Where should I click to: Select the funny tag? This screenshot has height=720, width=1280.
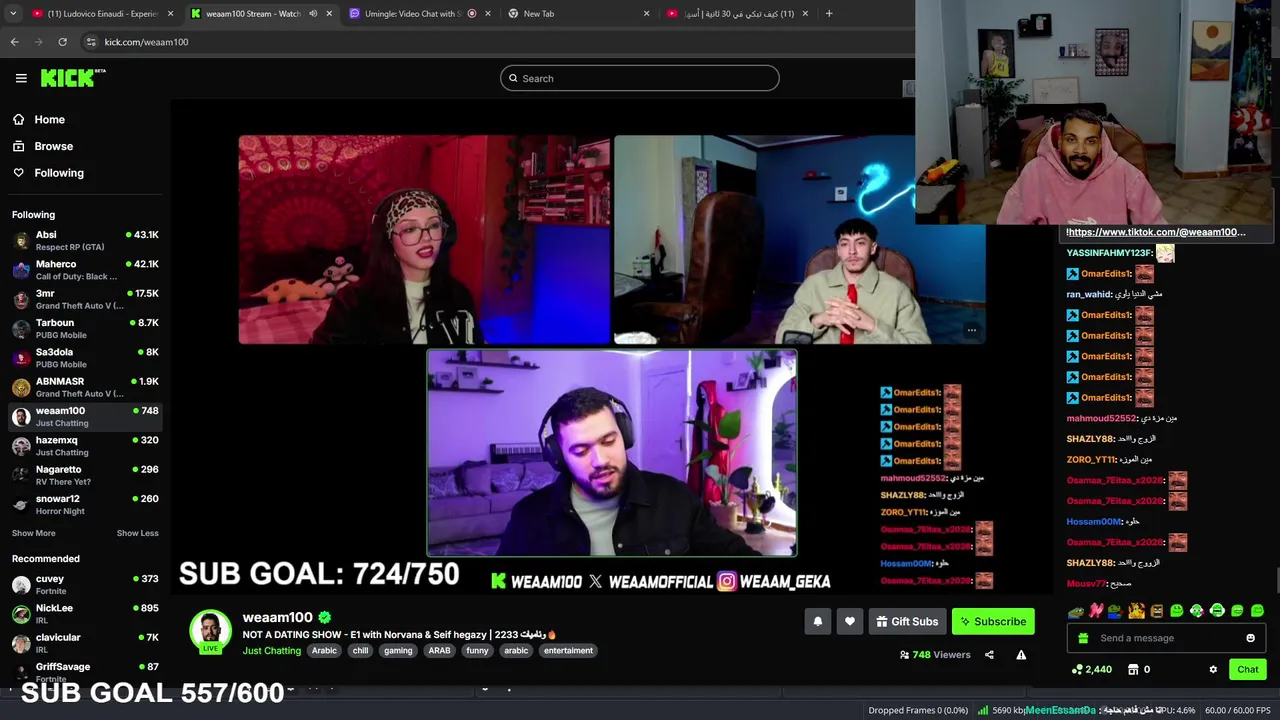tap(477, 651)
